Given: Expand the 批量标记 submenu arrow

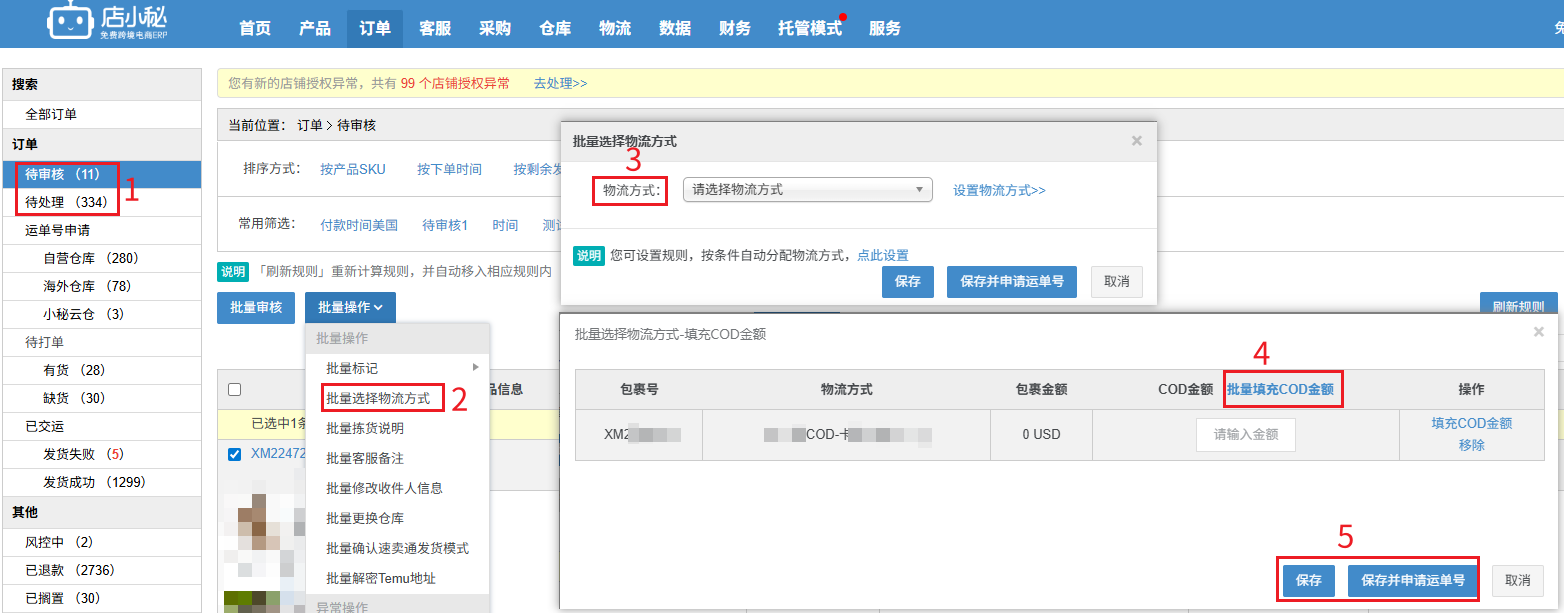Looking at the screenshot, I should point(476,368).
